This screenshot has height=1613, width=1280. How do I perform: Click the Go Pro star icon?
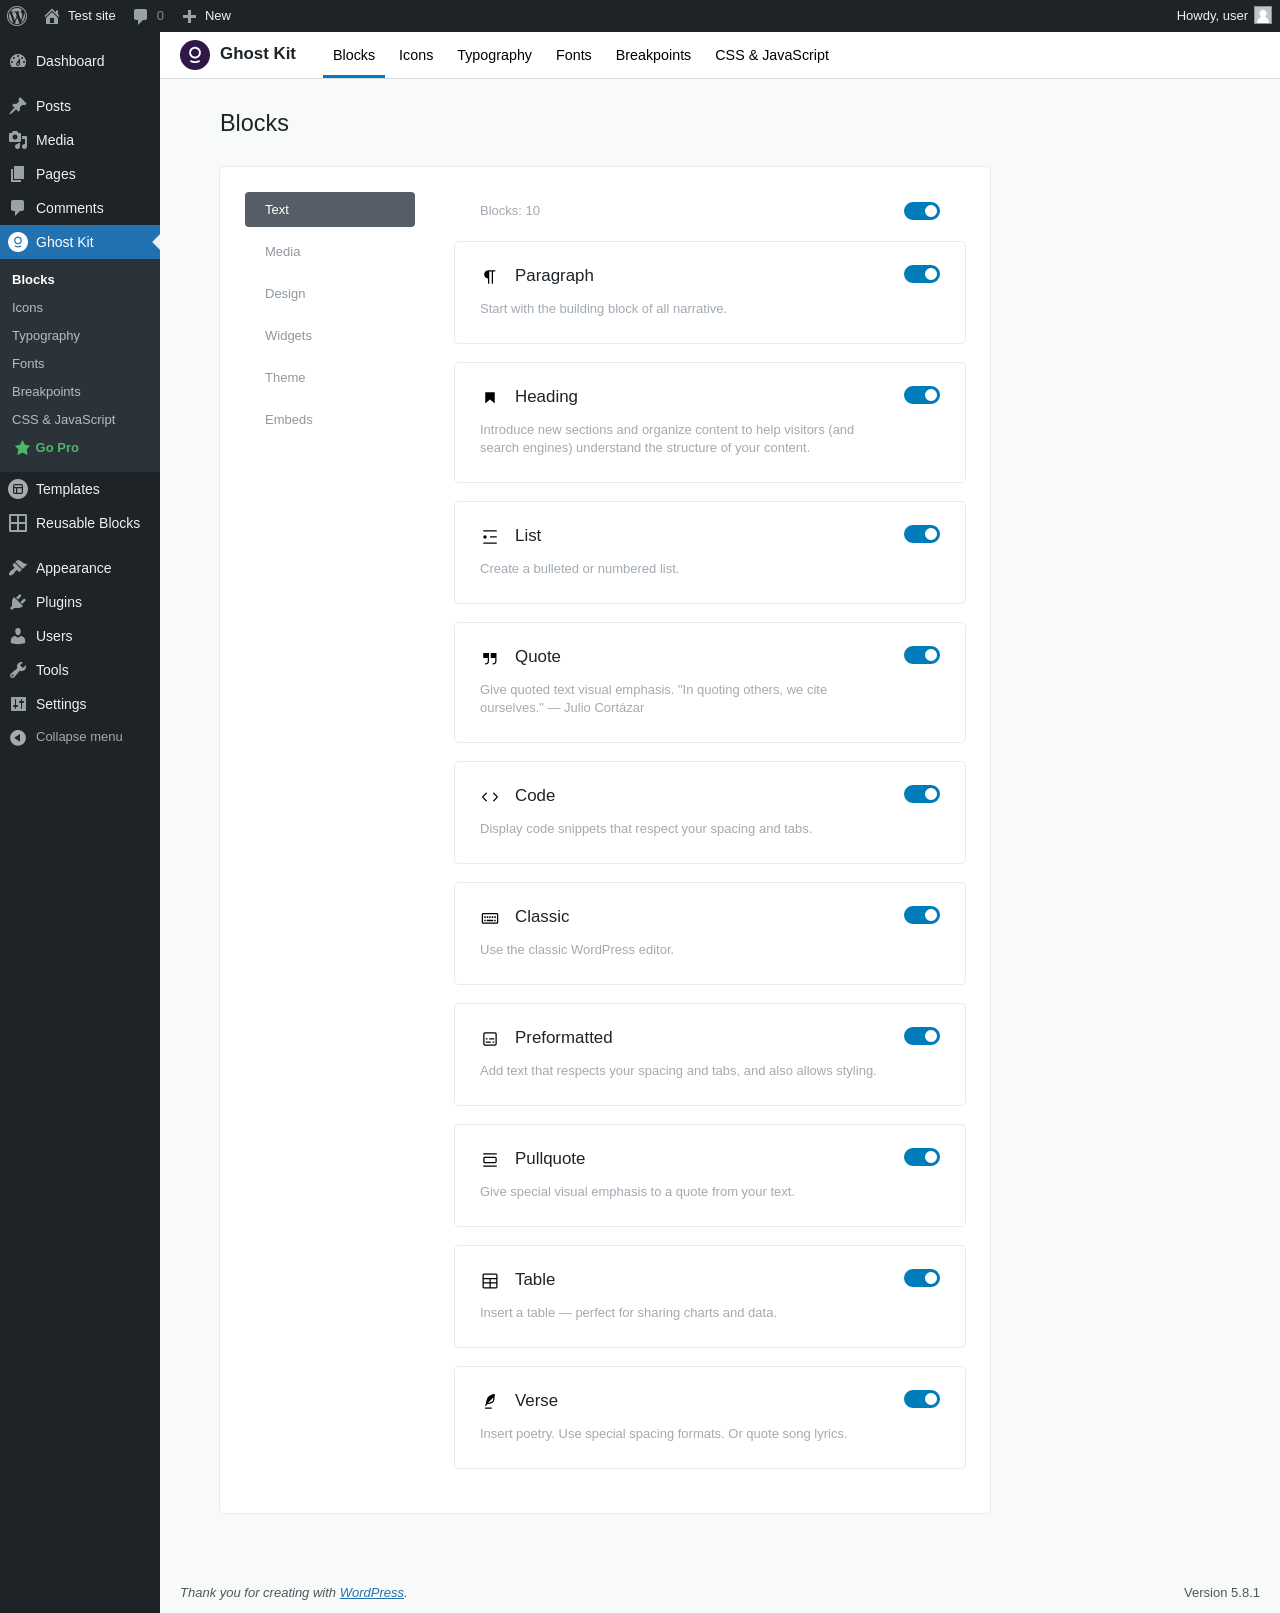coord(22,448)
